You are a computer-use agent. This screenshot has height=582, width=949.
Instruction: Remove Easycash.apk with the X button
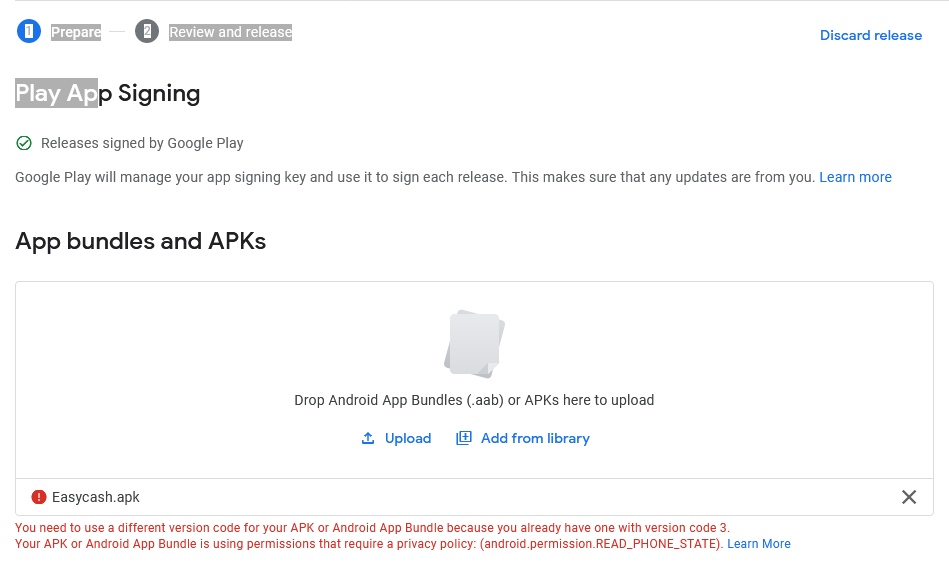[x=908, y=497]
